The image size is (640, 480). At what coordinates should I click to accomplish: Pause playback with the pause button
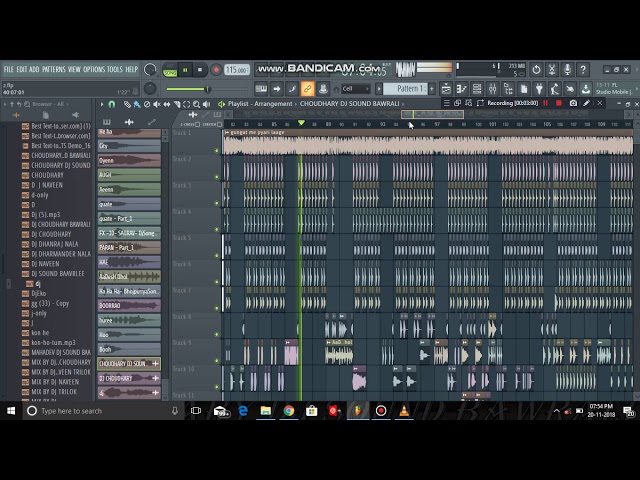(185, 70)
